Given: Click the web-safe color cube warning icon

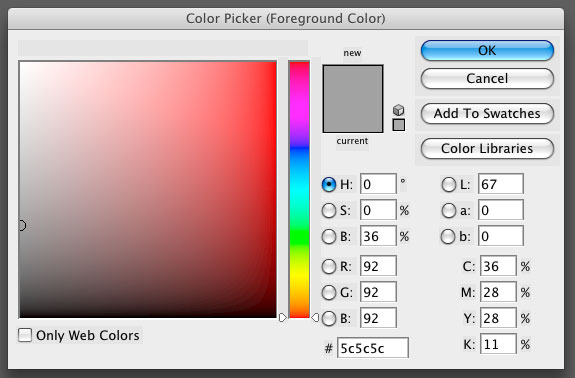Looking at the screenshot, I should pyautogui.click(x=399, y=110).
